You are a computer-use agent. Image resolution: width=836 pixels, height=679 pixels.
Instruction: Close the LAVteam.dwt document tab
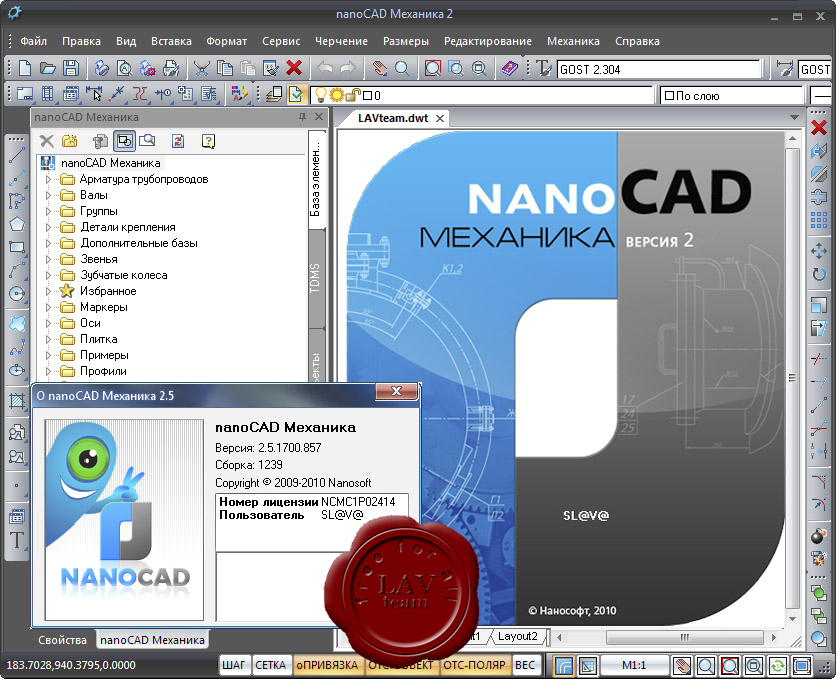click(x=440, y=118)
